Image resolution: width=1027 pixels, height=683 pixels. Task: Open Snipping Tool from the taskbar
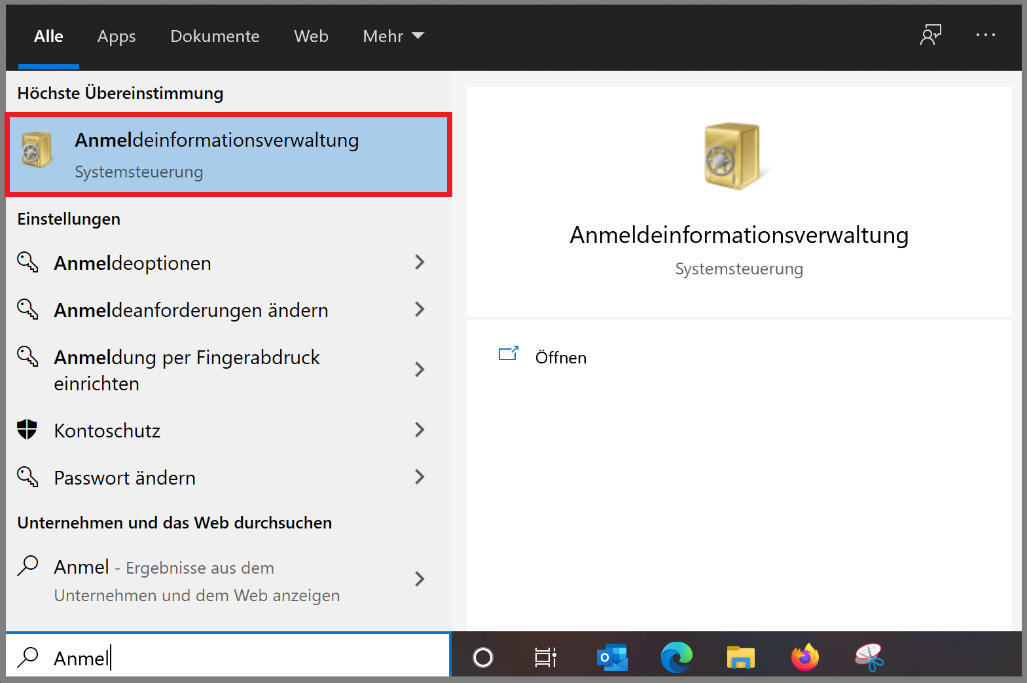pyautogui.click(x=868, y=657)
